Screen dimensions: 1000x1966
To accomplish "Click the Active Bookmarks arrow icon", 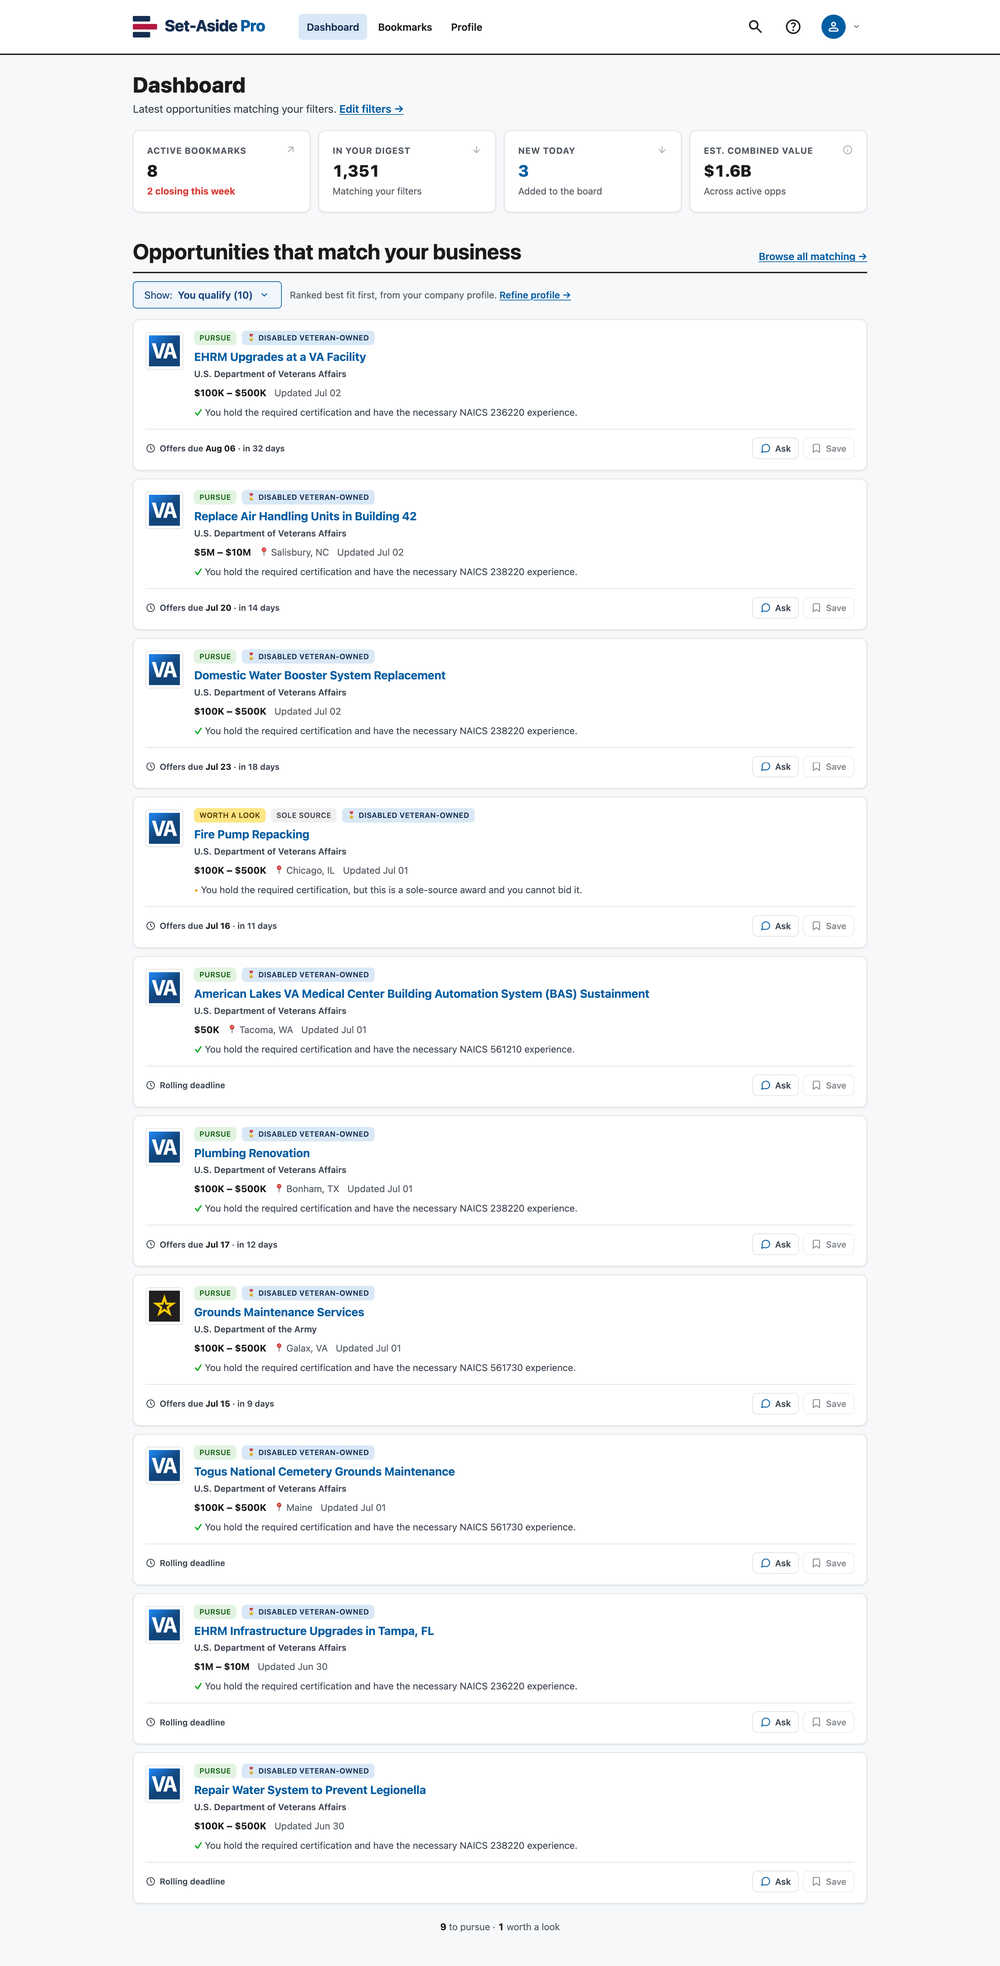I will 291,150.
